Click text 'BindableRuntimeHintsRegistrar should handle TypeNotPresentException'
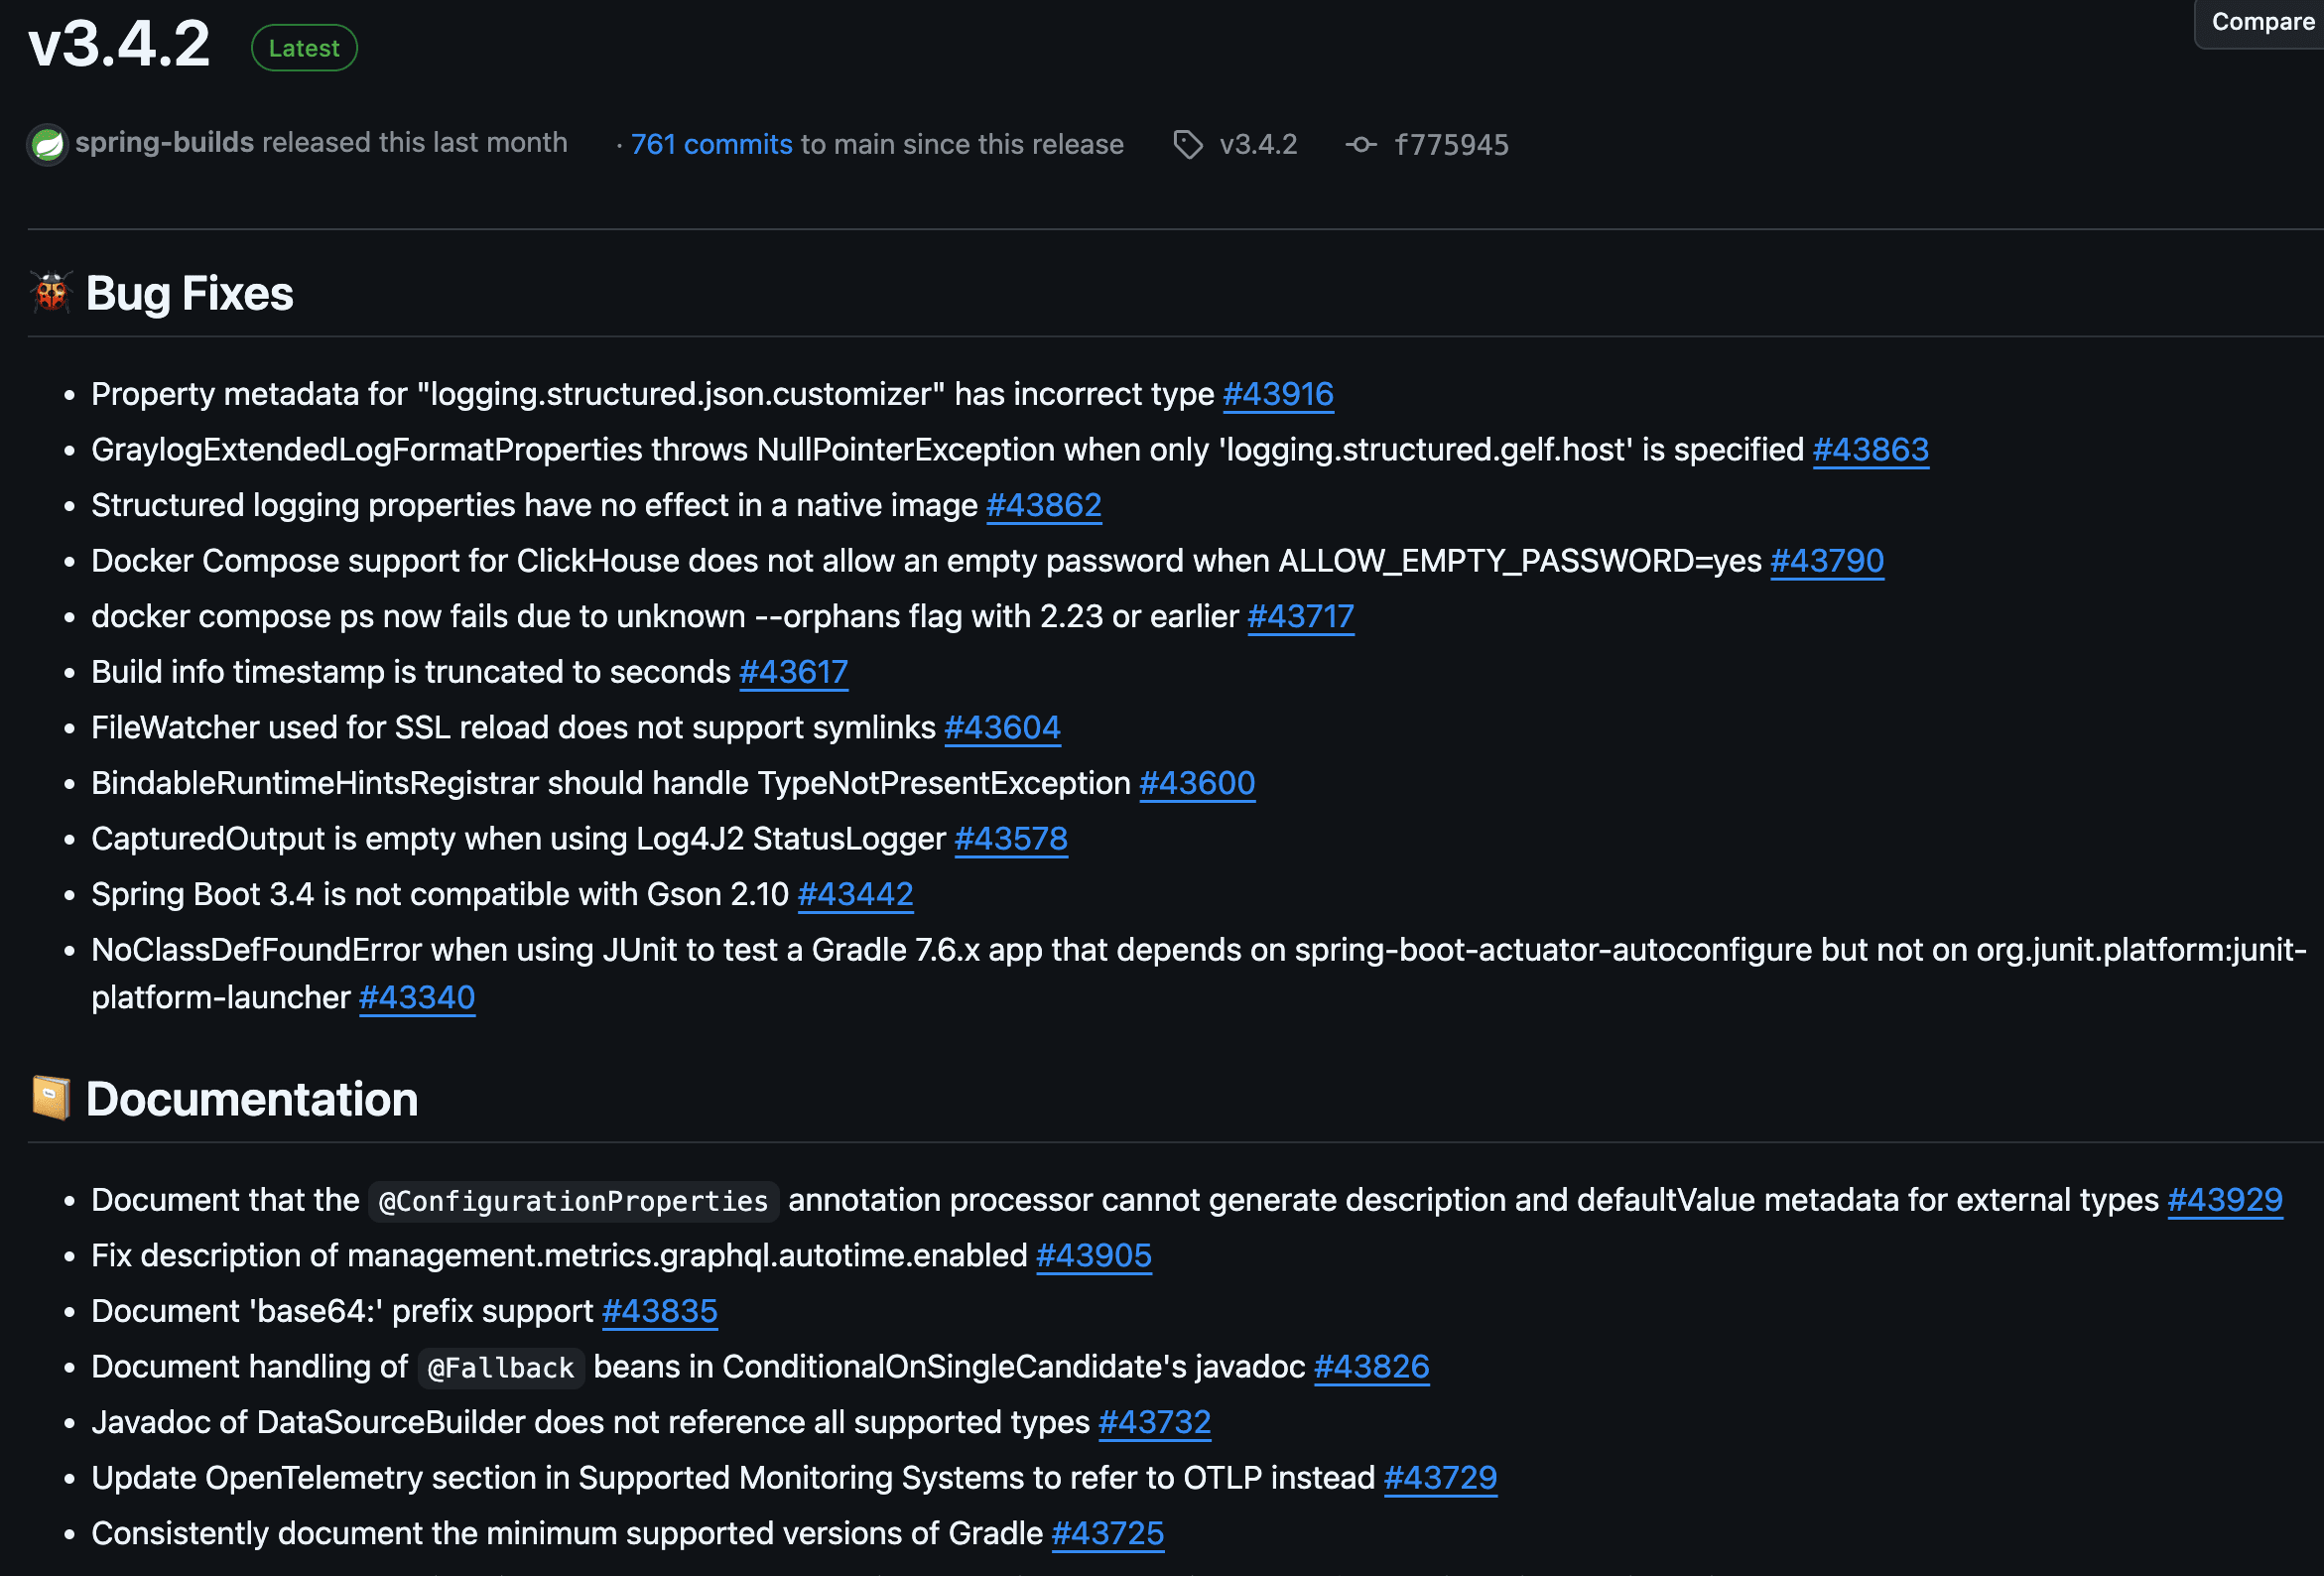 click(611, 783)
